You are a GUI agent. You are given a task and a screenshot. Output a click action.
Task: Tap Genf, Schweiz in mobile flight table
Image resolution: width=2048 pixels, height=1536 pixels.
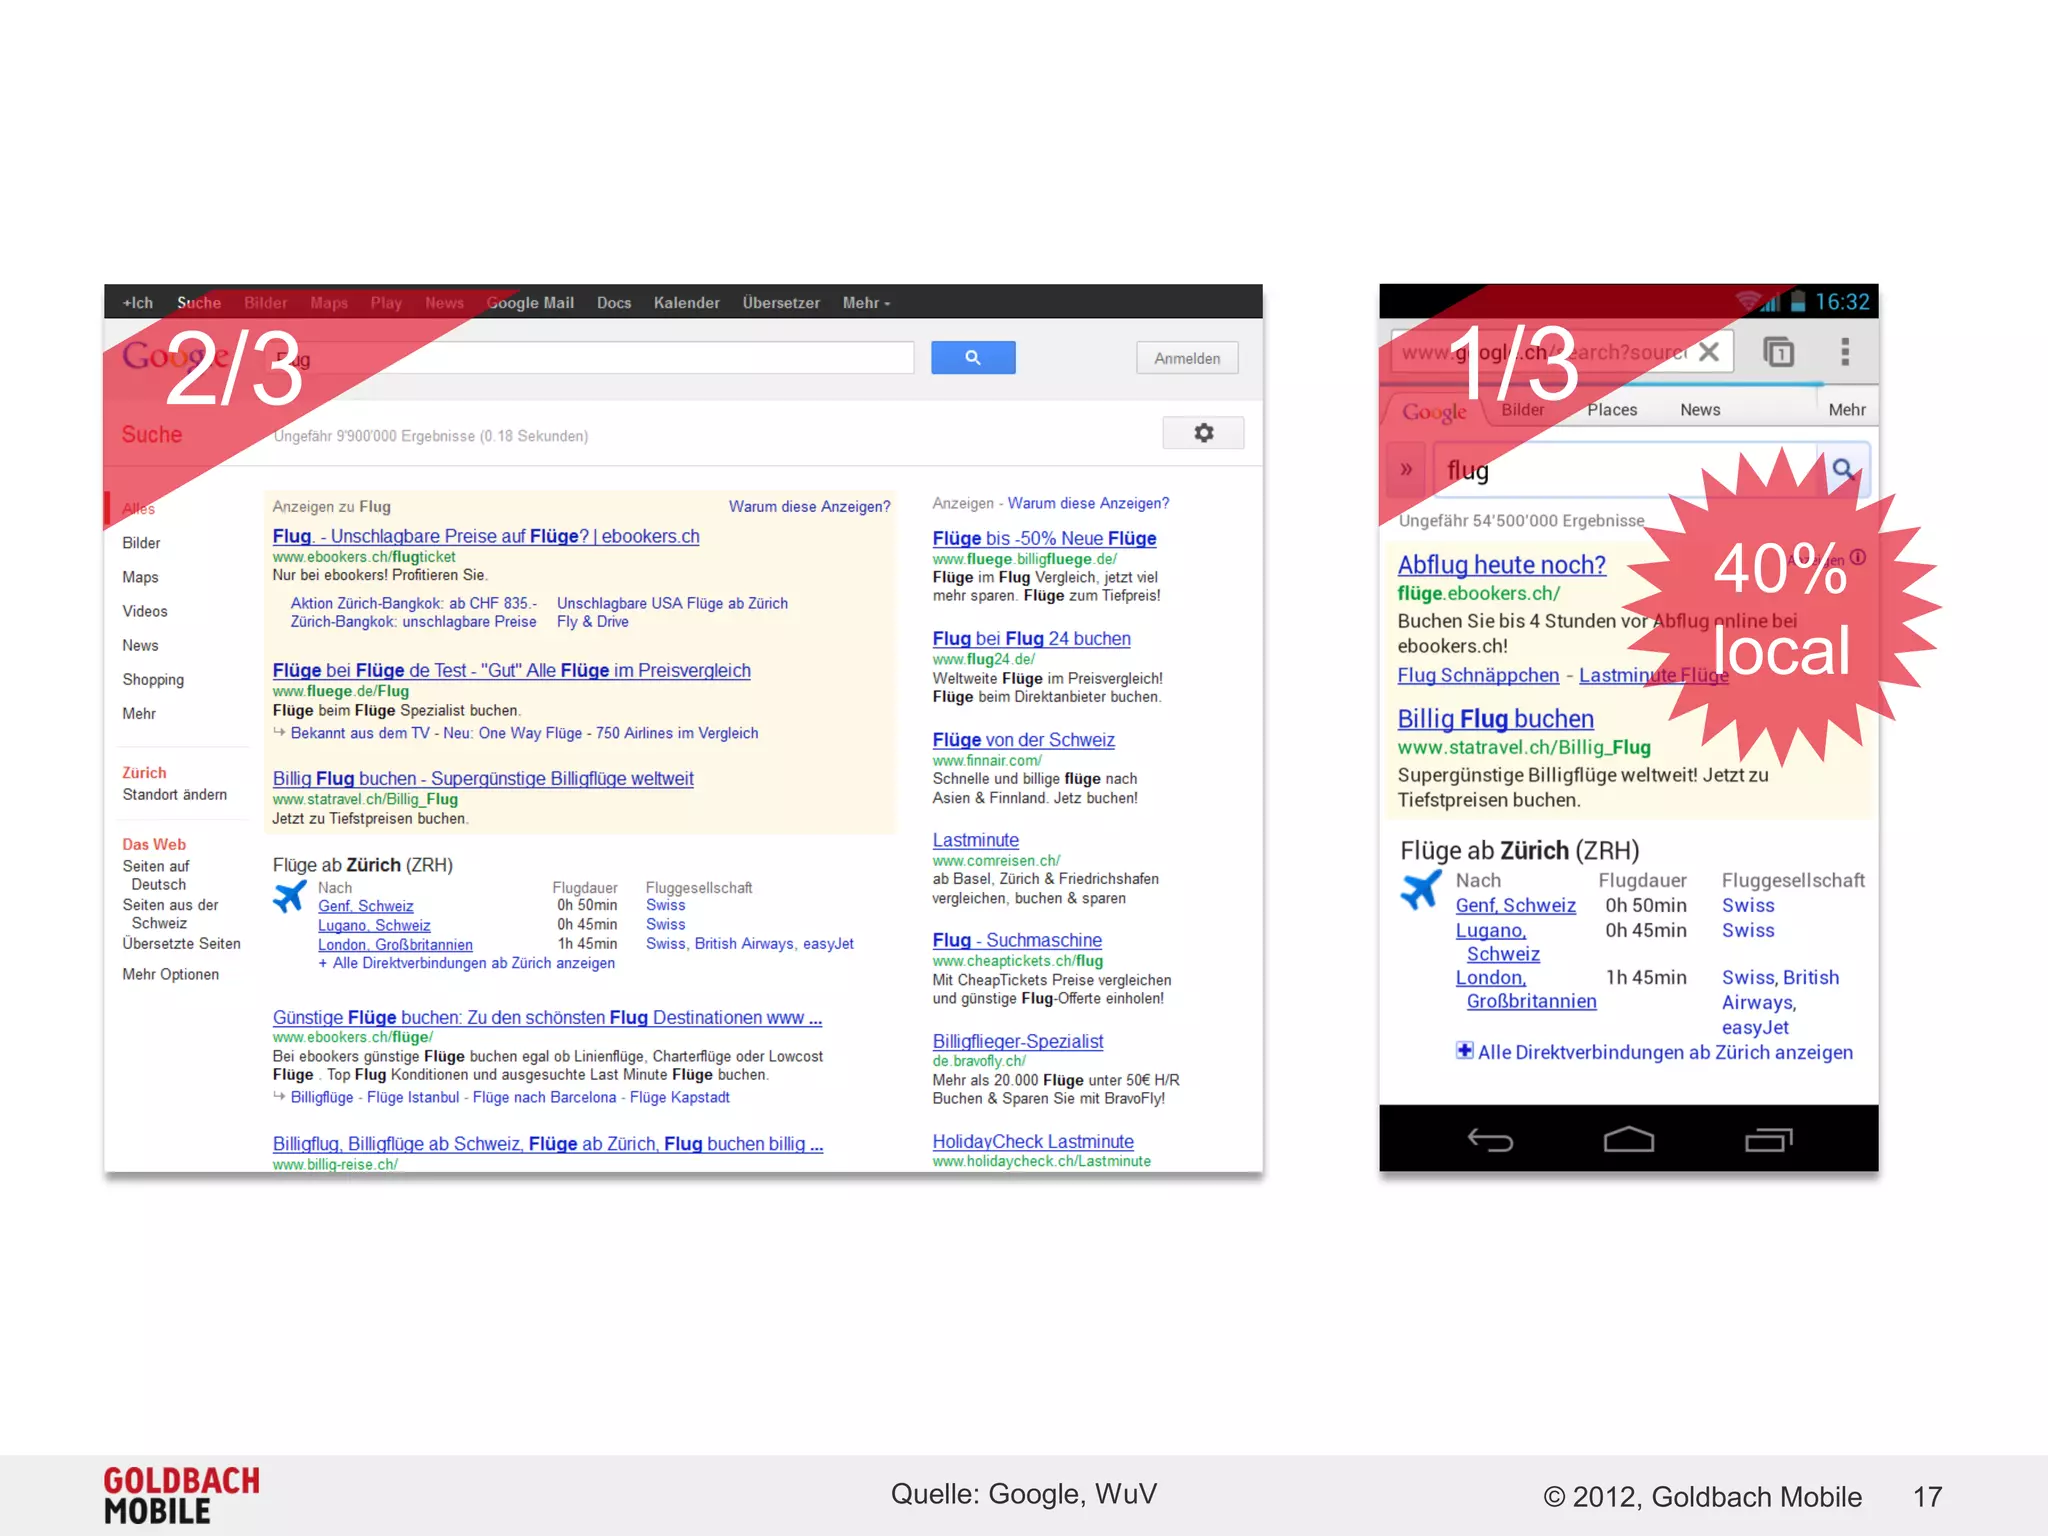click(x=1515, y=905)
